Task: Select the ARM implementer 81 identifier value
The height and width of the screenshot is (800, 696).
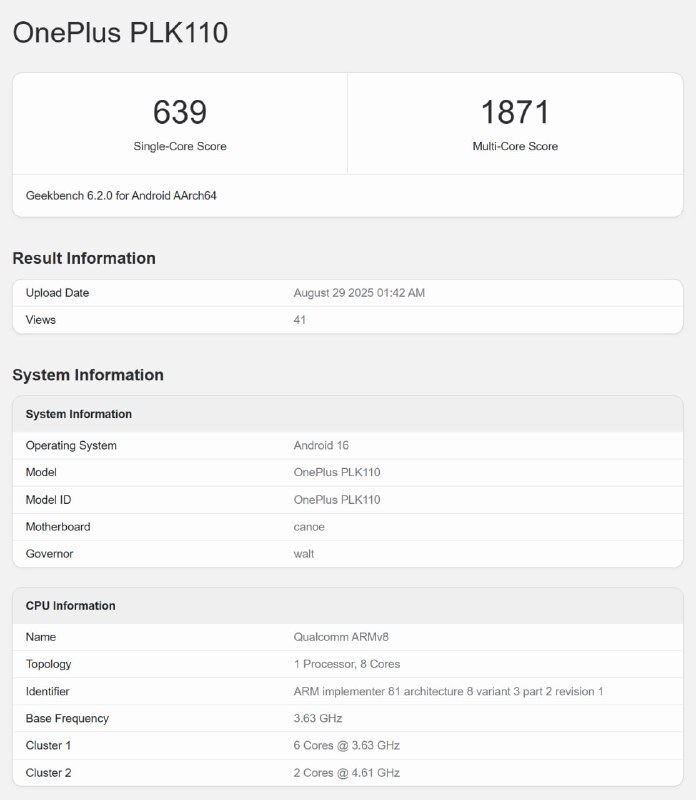Action: click(448, 692)
